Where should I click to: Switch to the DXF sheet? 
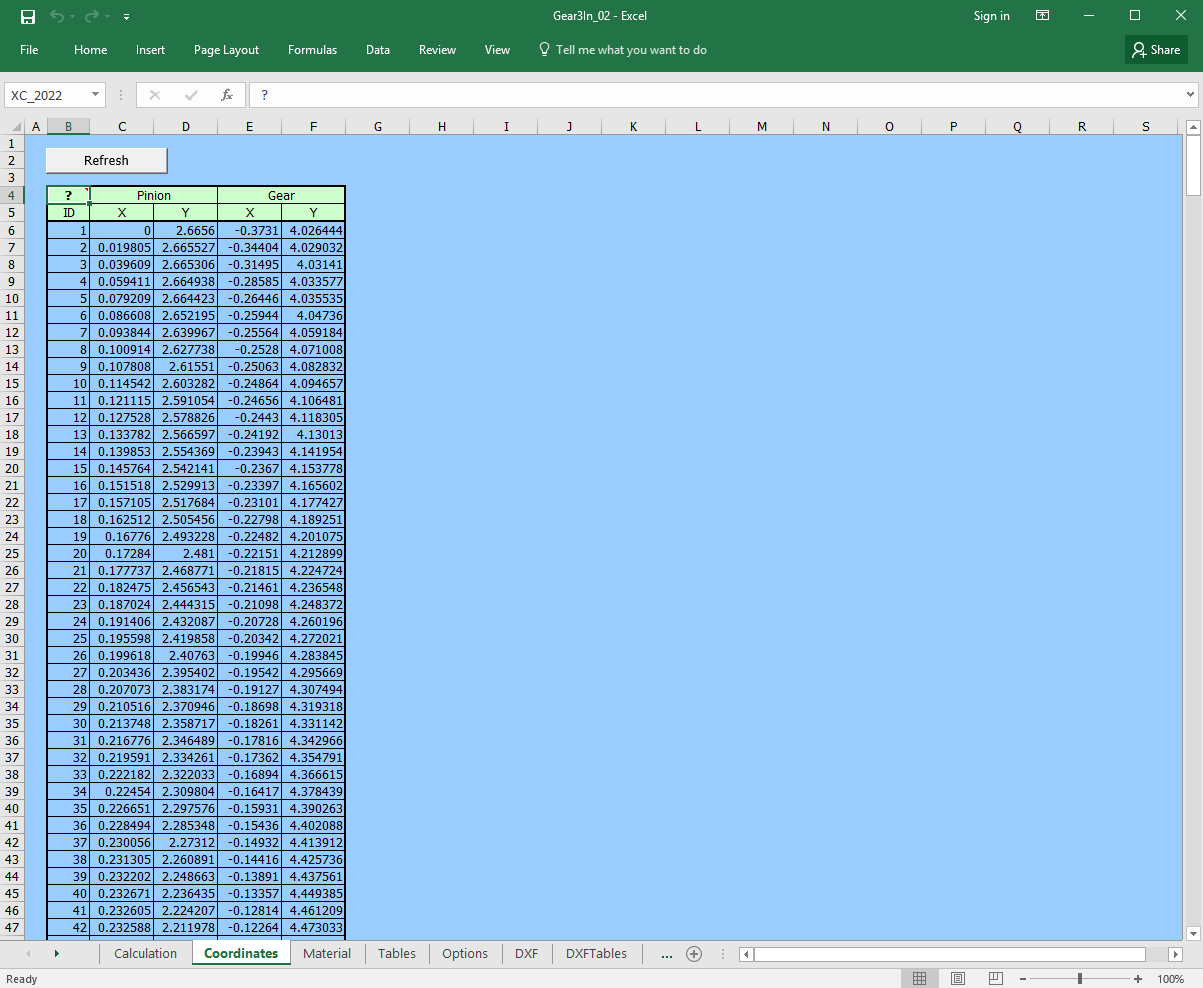(527, 953)
